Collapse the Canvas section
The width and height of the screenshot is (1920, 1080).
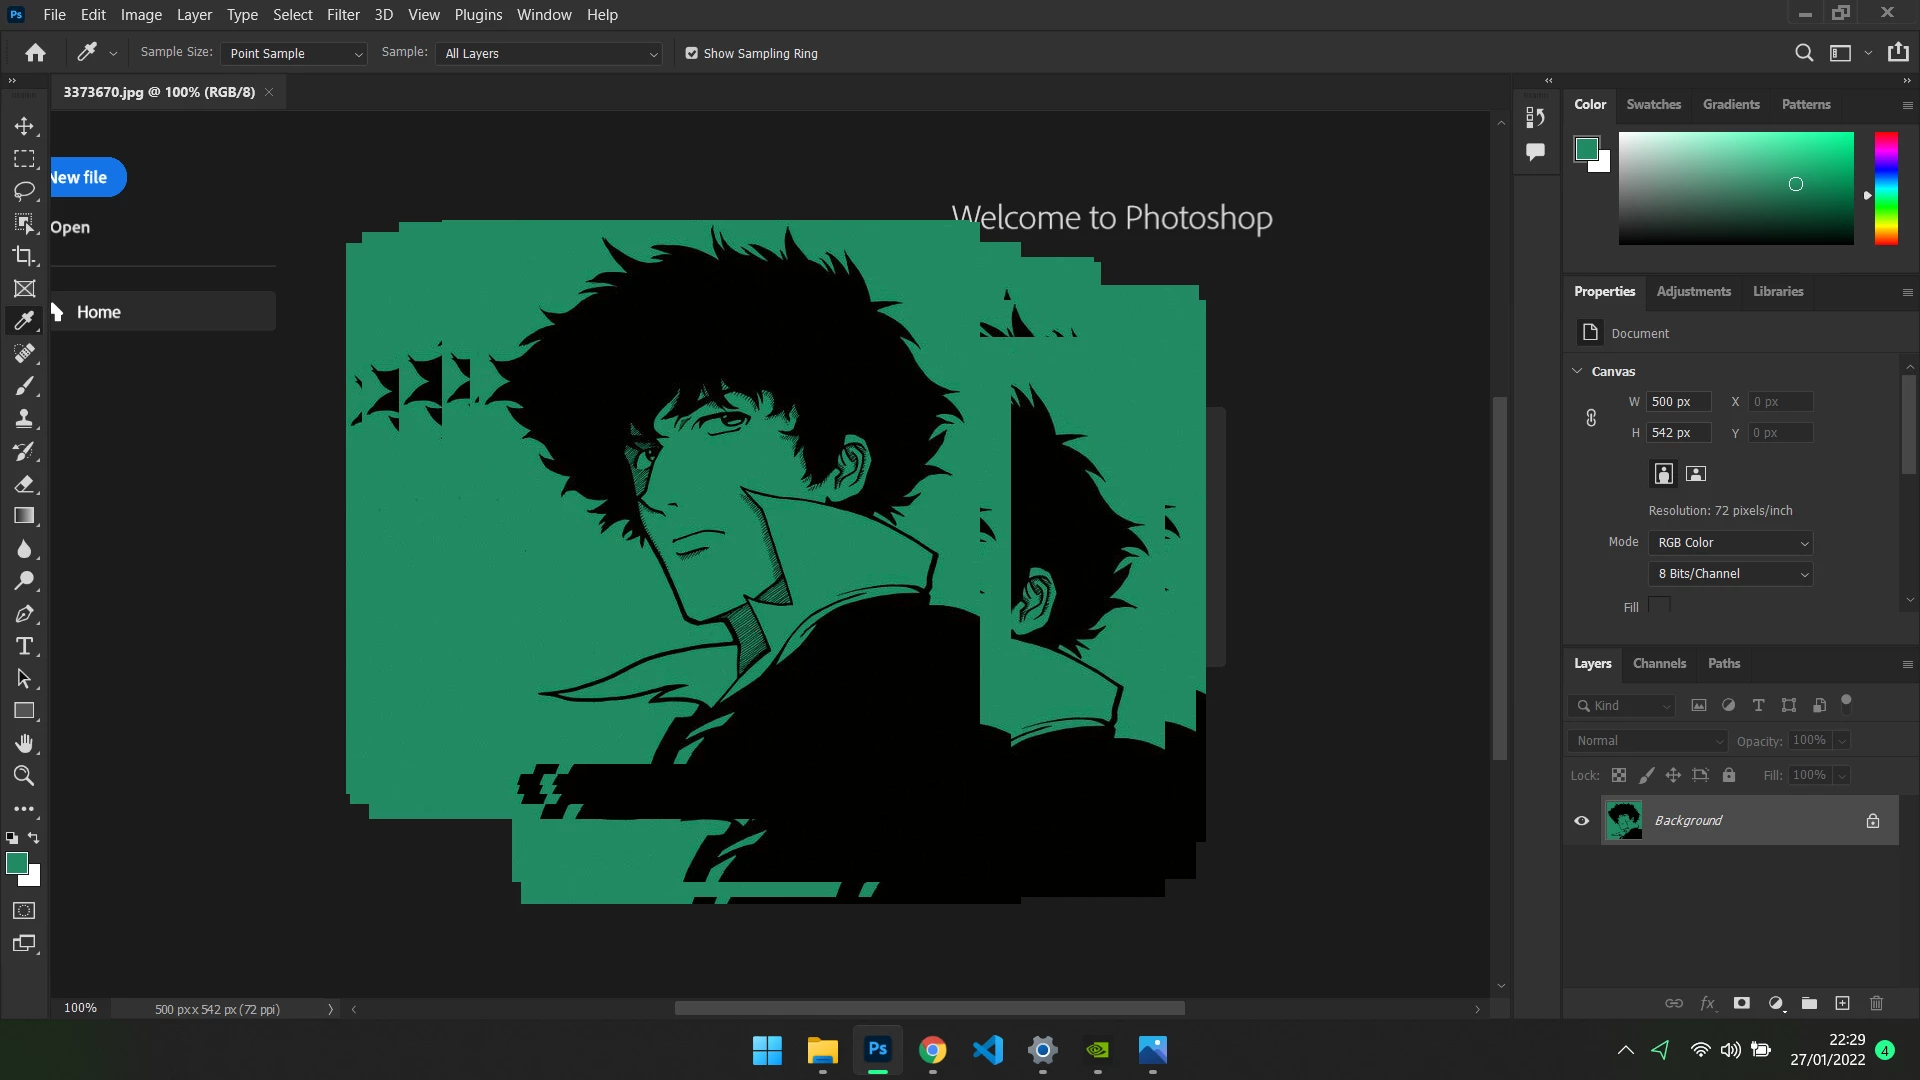pos(1578,371)
